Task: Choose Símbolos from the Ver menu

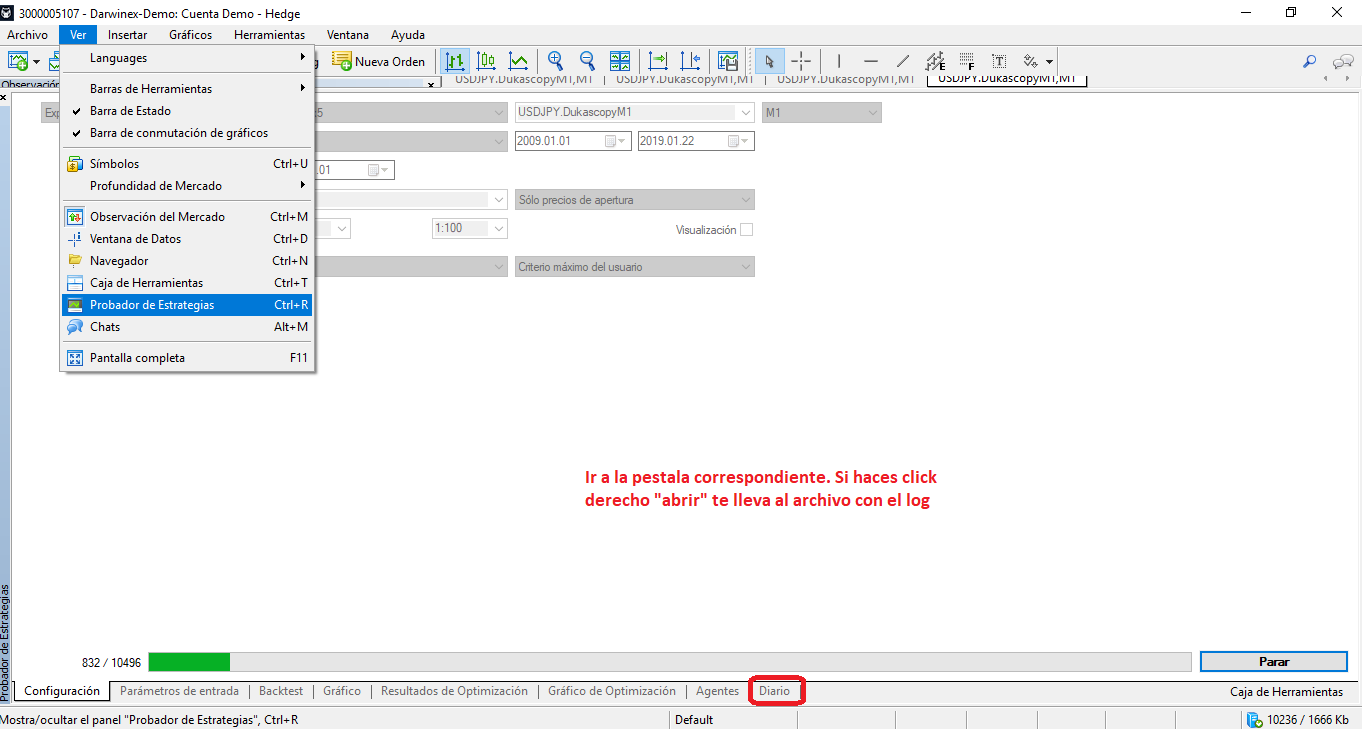Action: coord(188,163)
